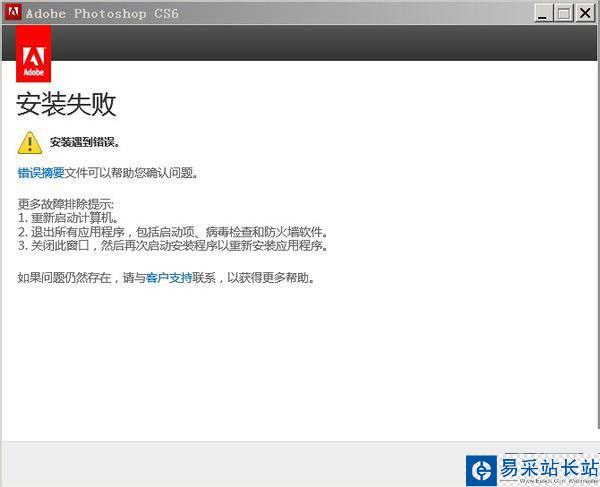Click the 安装遇到错误。 message

(x=85, y=142)
